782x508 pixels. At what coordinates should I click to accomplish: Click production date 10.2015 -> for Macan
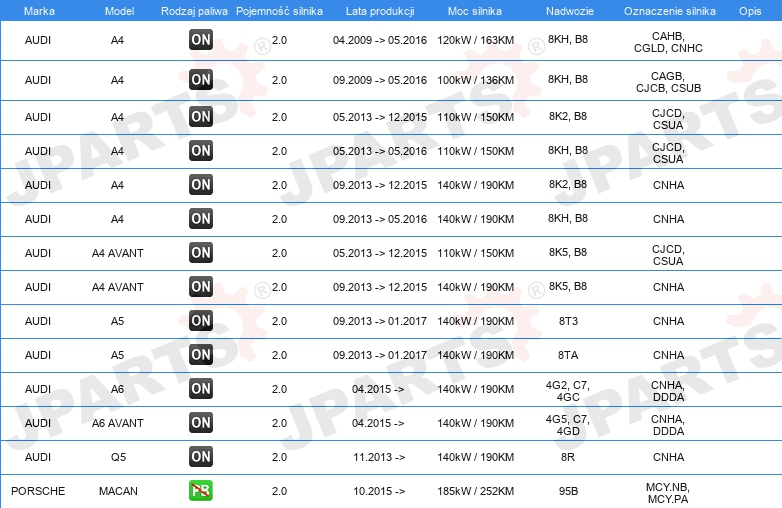tap(379, 491)
